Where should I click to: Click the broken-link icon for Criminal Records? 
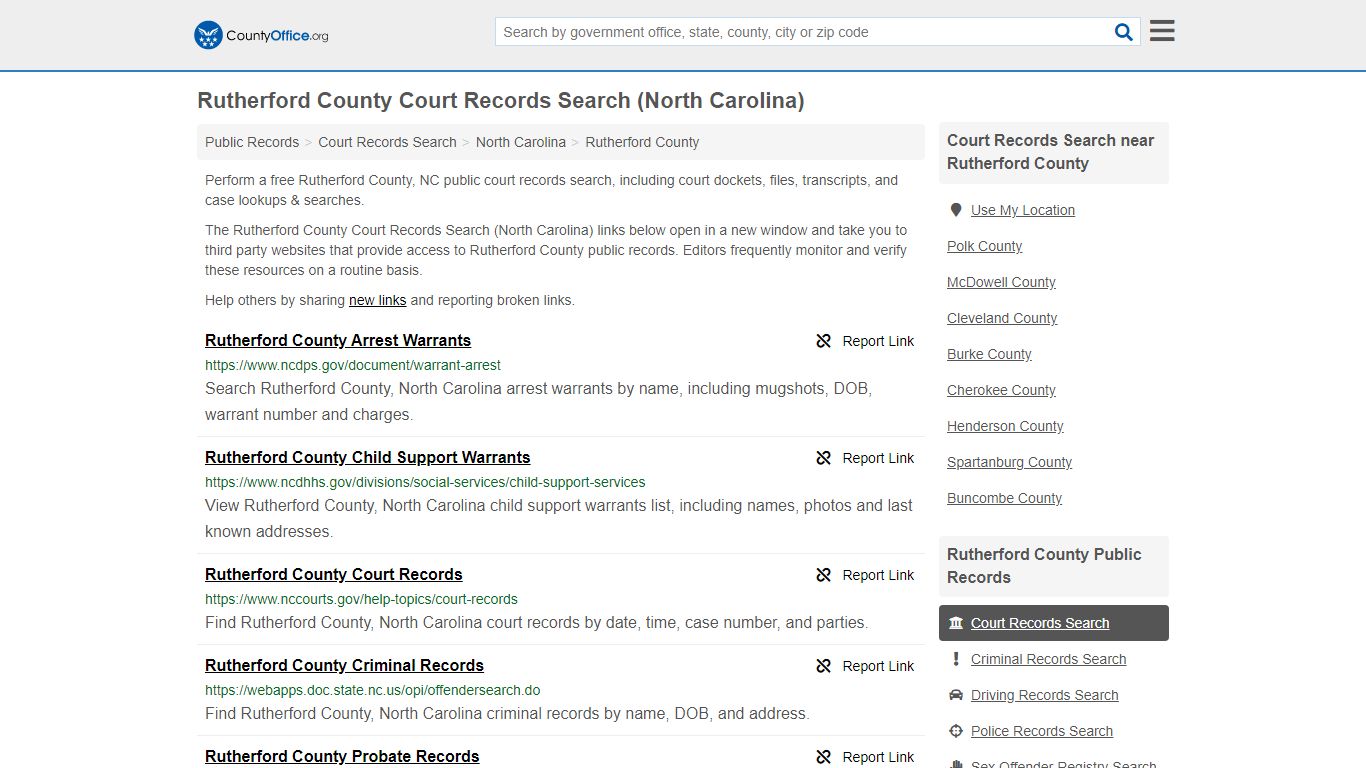824,666
